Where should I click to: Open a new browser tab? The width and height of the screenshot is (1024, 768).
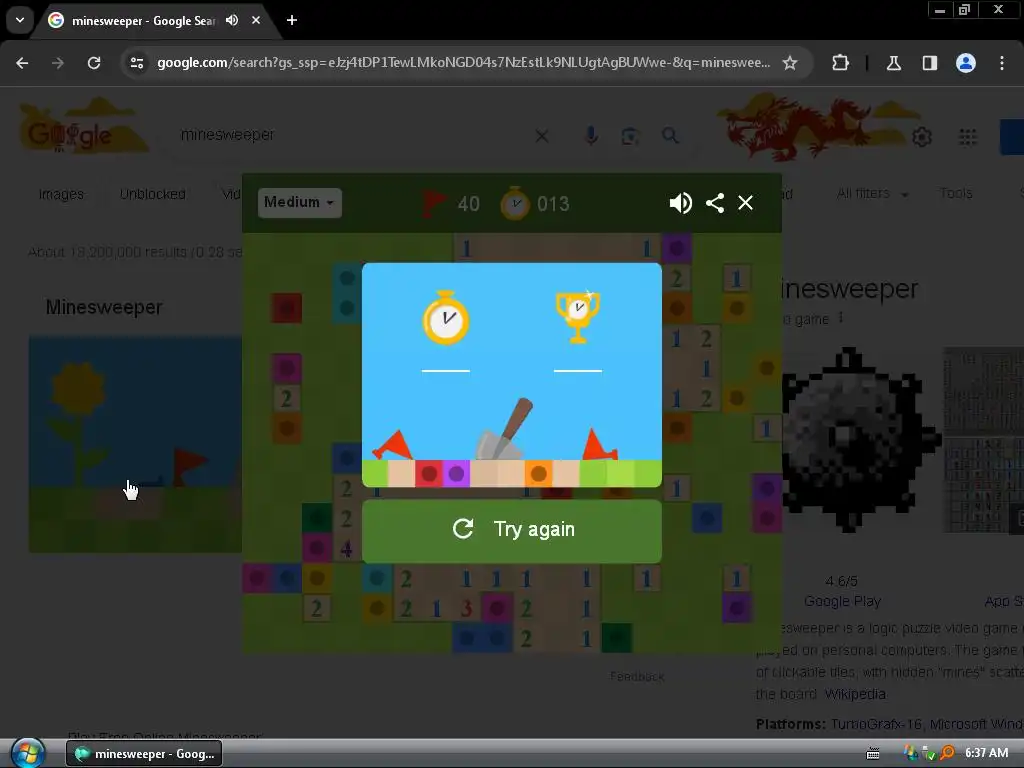(x=292, y=20)
